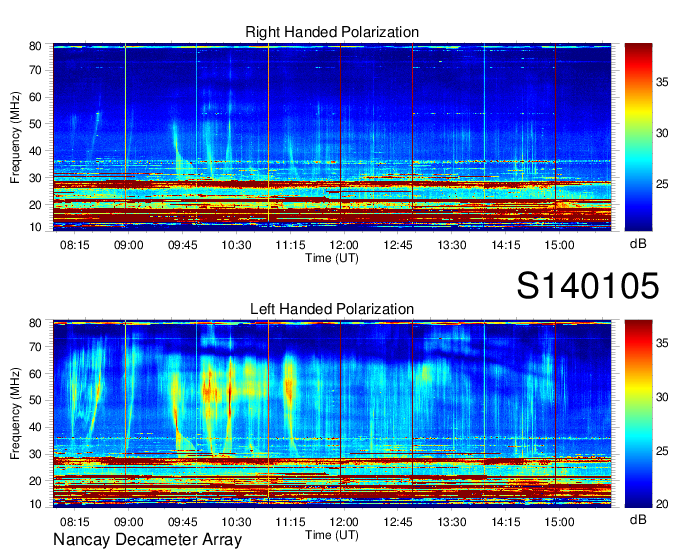
Task: Click the 12:45 time tick of Right Handed plot
Action: point(398,245)
